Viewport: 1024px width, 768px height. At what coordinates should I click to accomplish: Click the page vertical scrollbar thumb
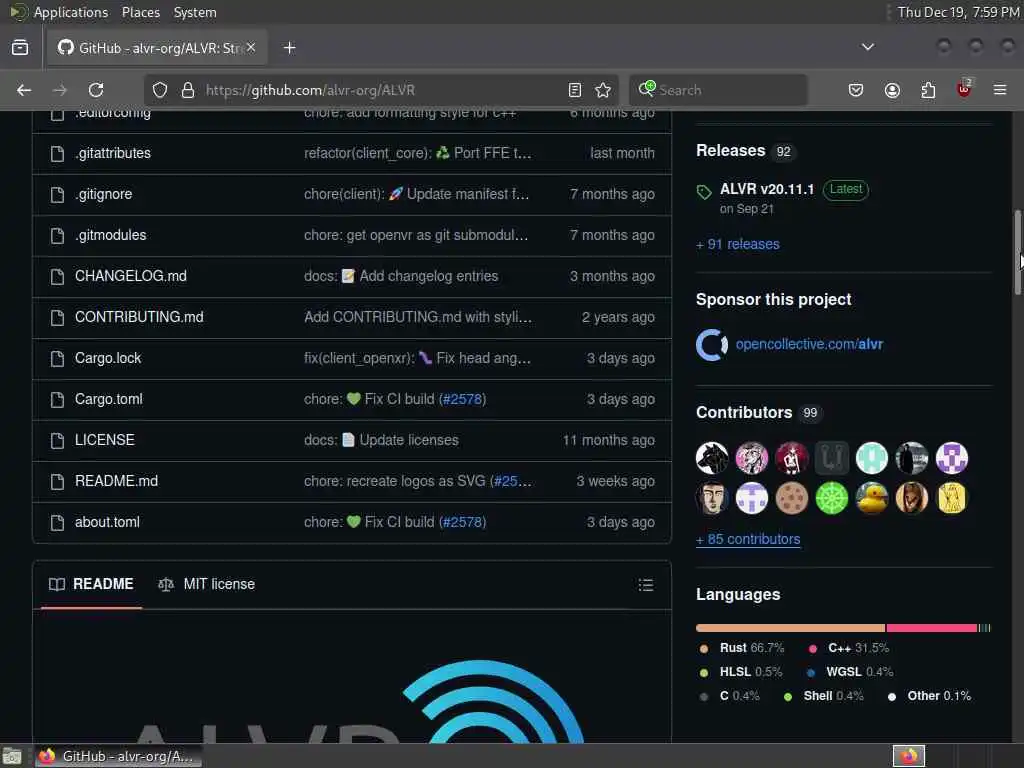pos(1017,252)
